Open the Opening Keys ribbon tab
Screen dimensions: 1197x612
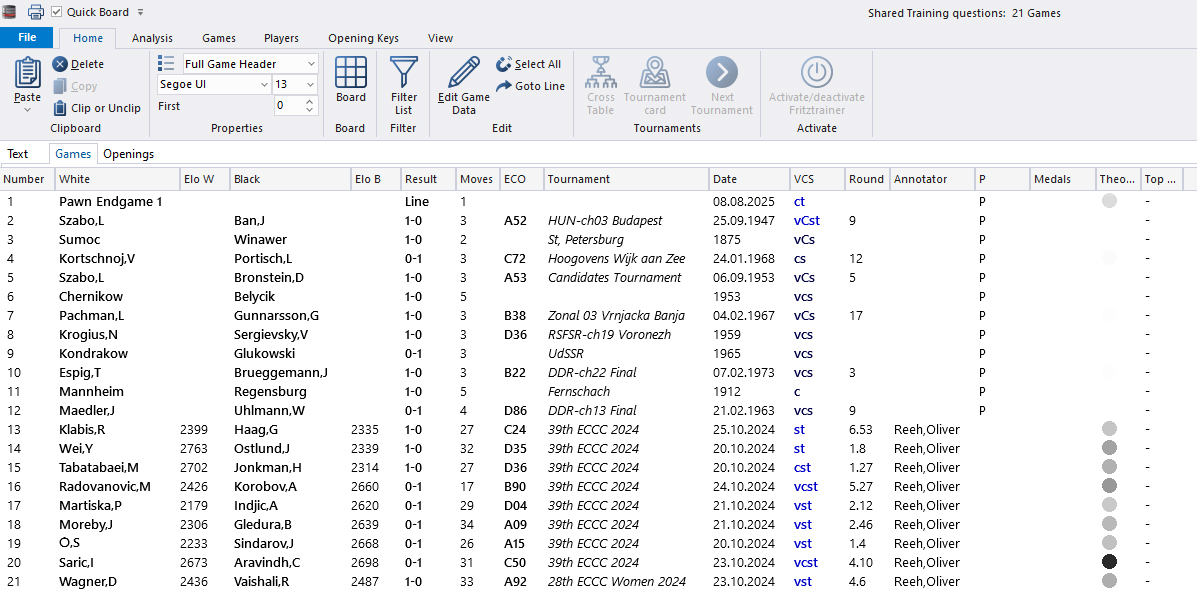pyautogui.click(x=363, y=38)
